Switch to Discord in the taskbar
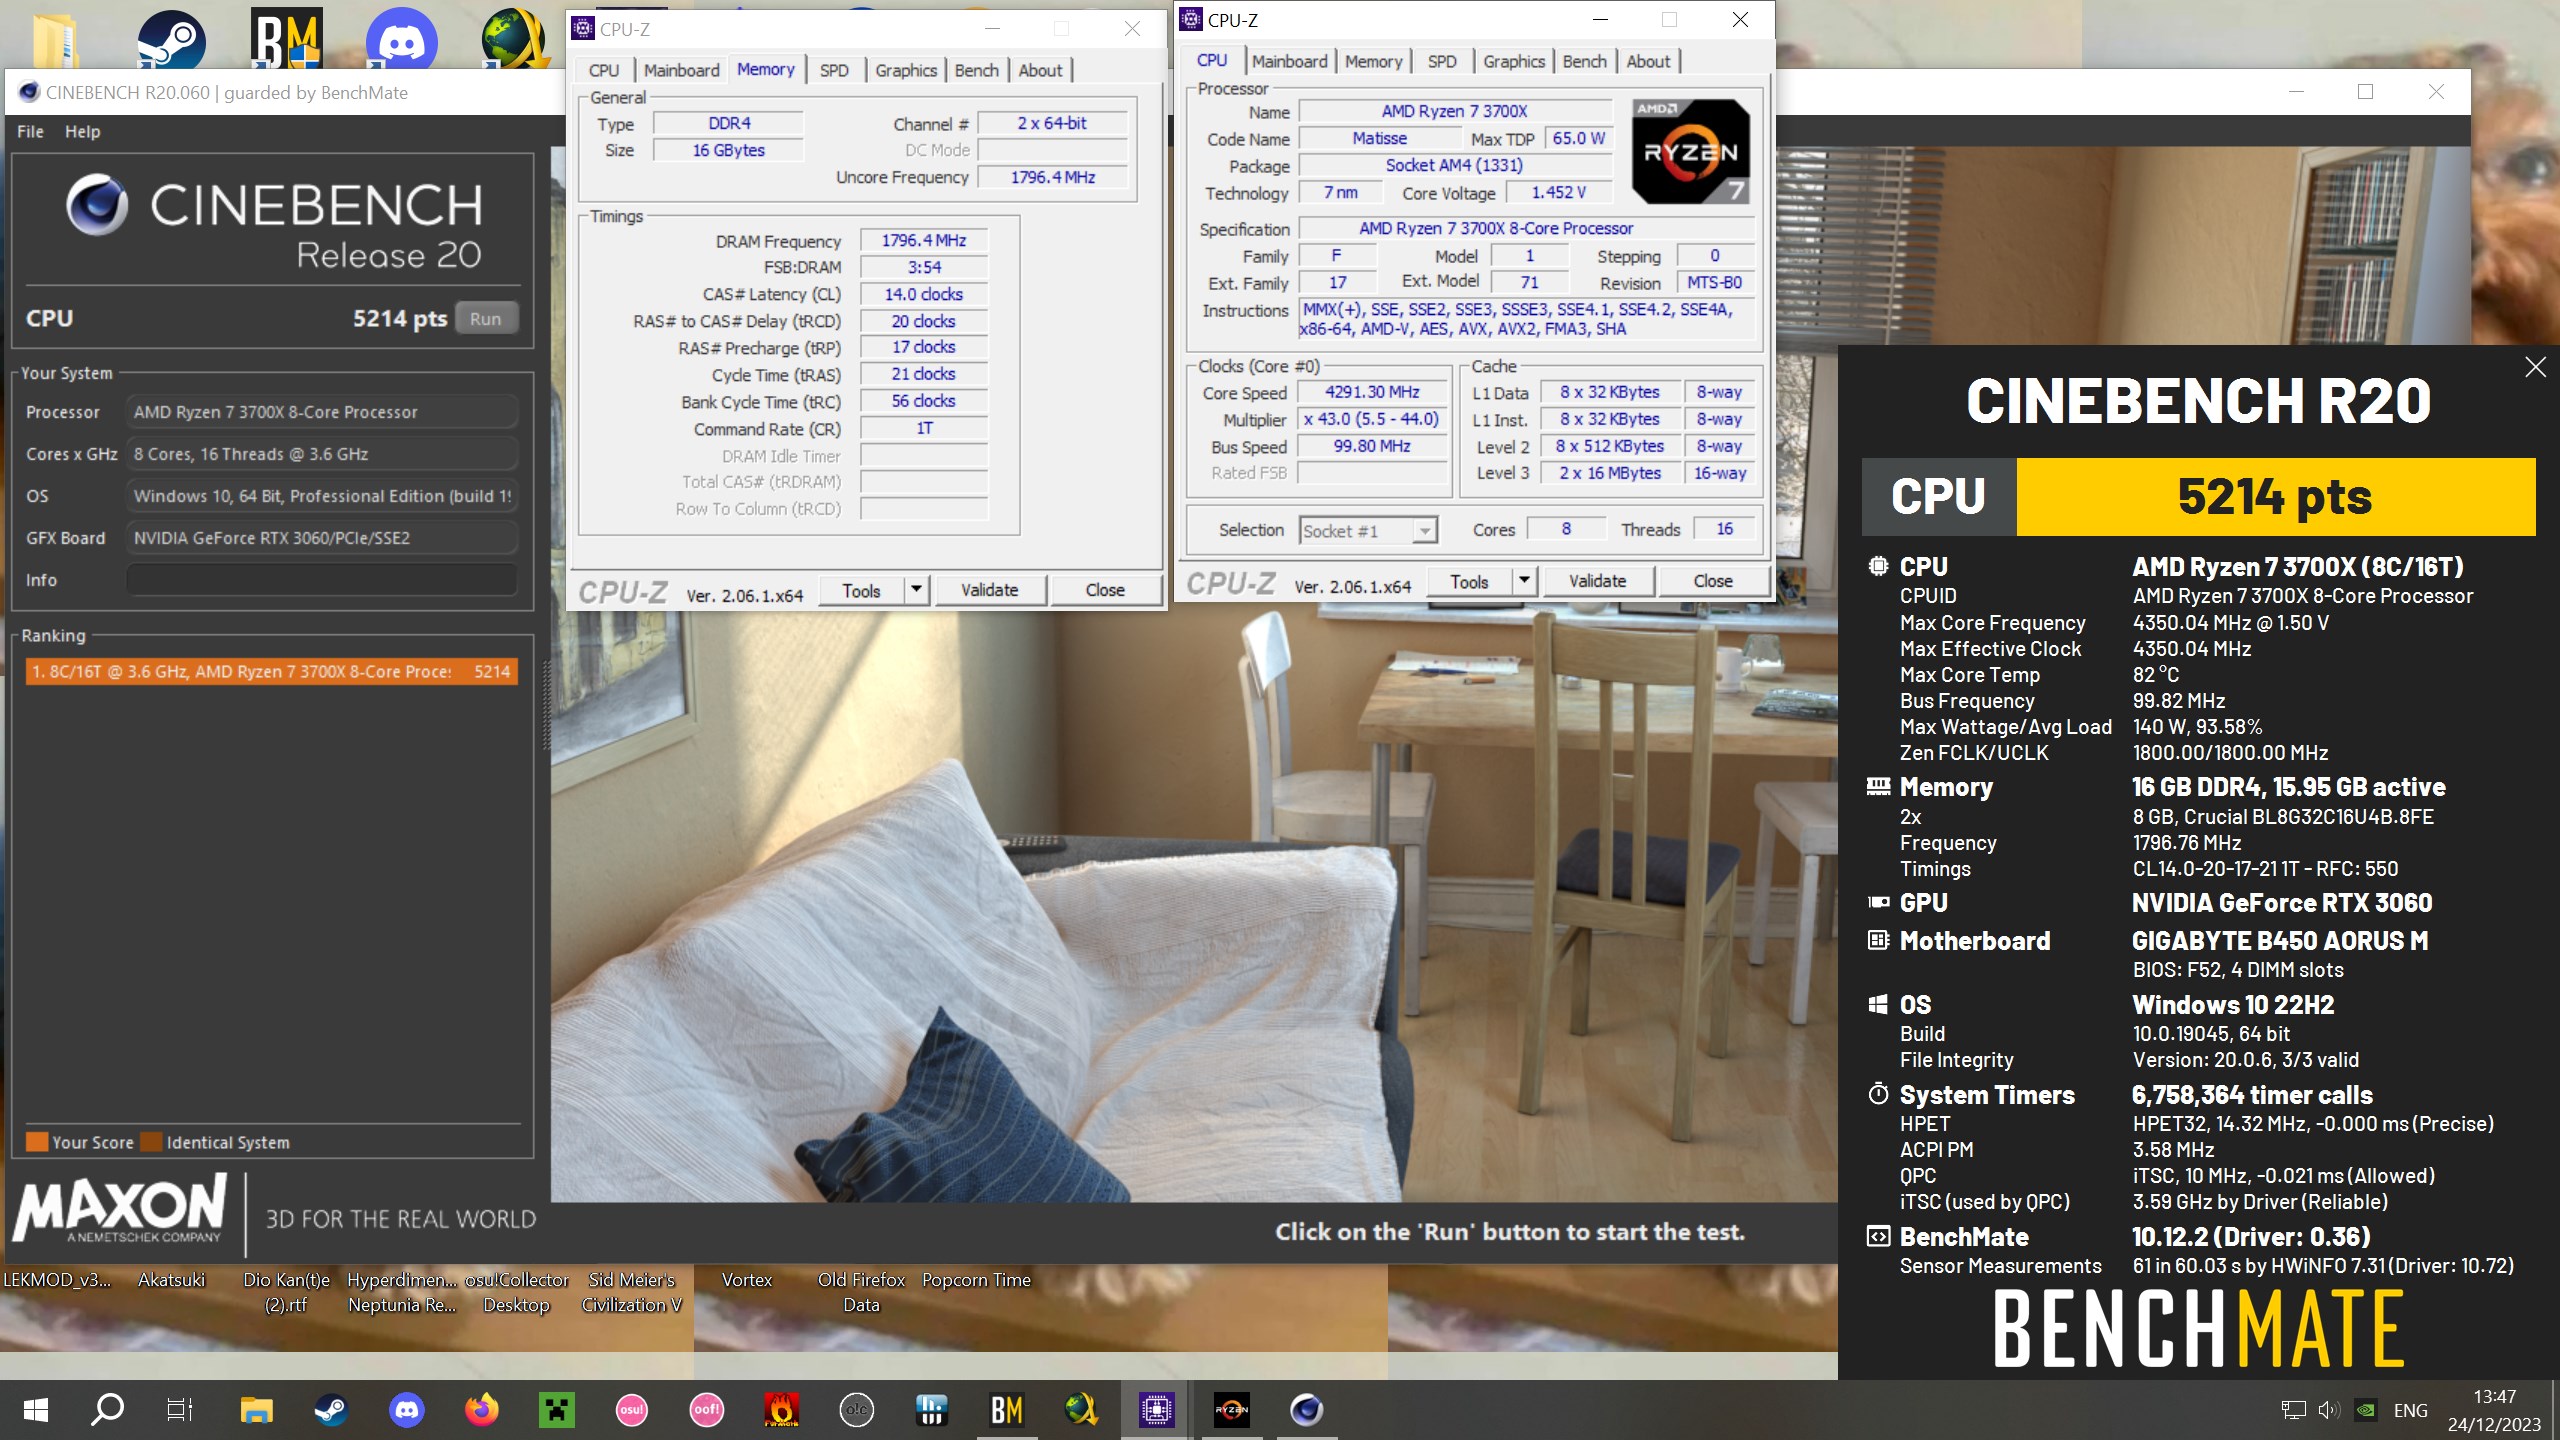This screenshot has height=1440, width=2560. (x=406, y=1410)
